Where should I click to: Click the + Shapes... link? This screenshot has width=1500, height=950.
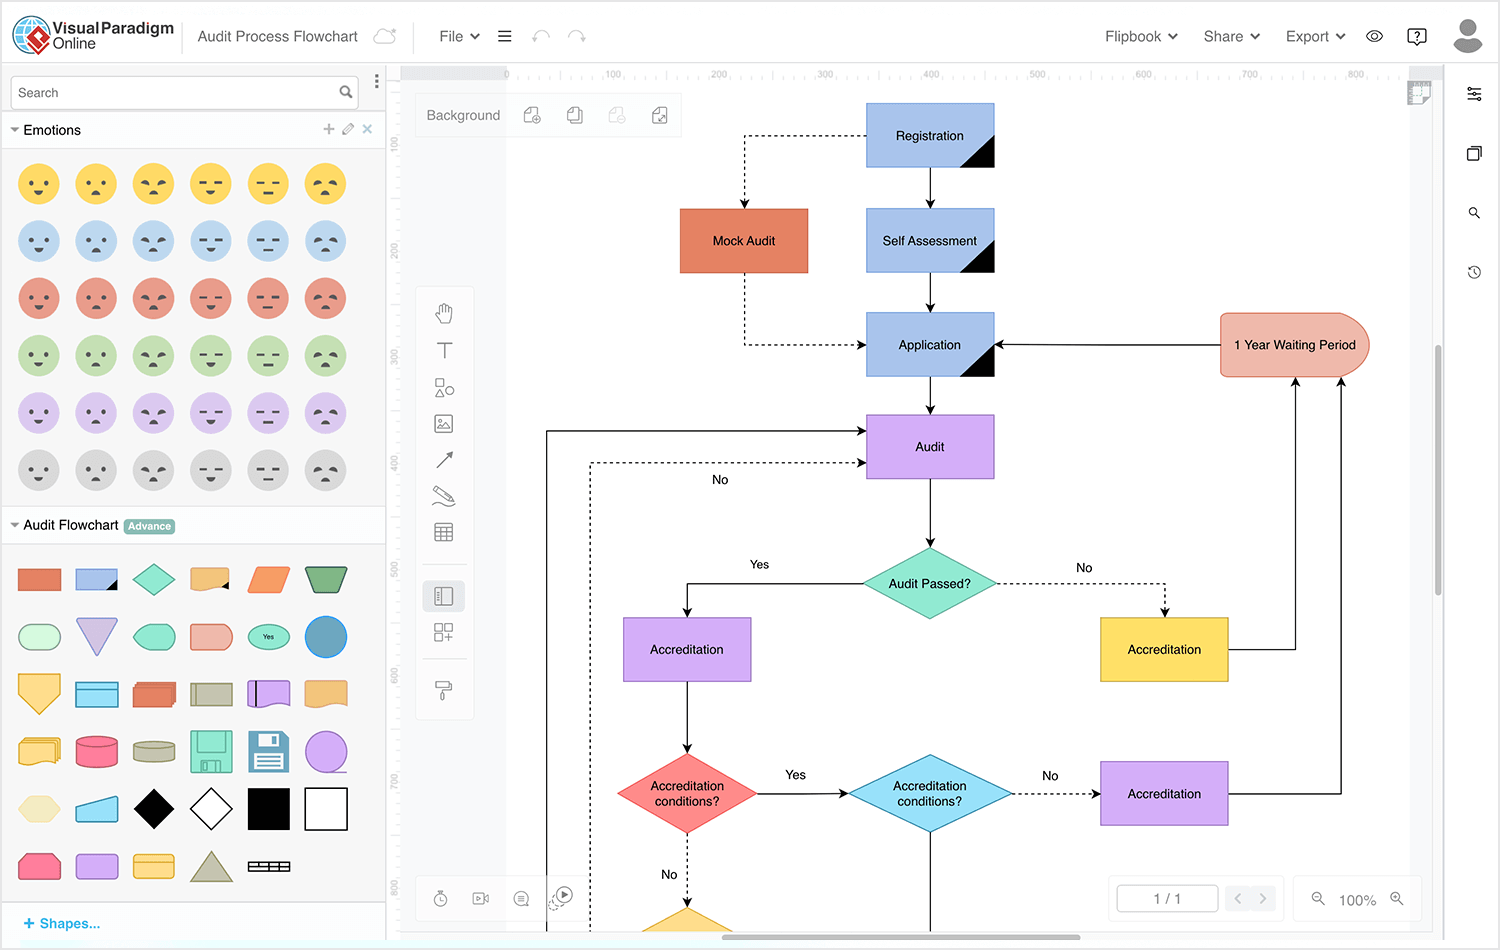[x=62, y=923]
